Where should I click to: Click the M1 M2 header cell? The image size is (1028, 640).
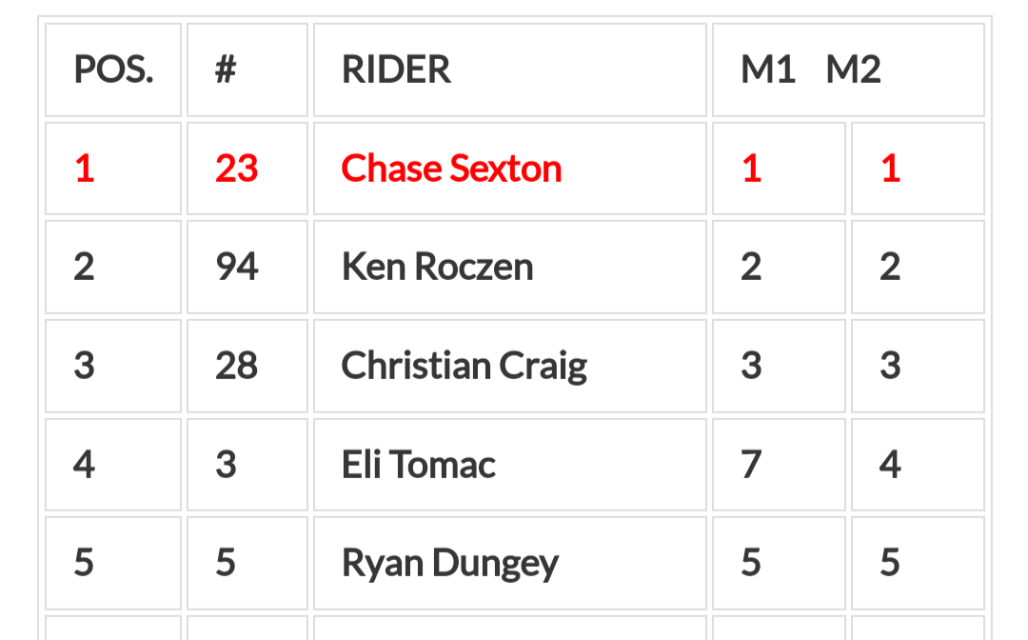(848, 70)
